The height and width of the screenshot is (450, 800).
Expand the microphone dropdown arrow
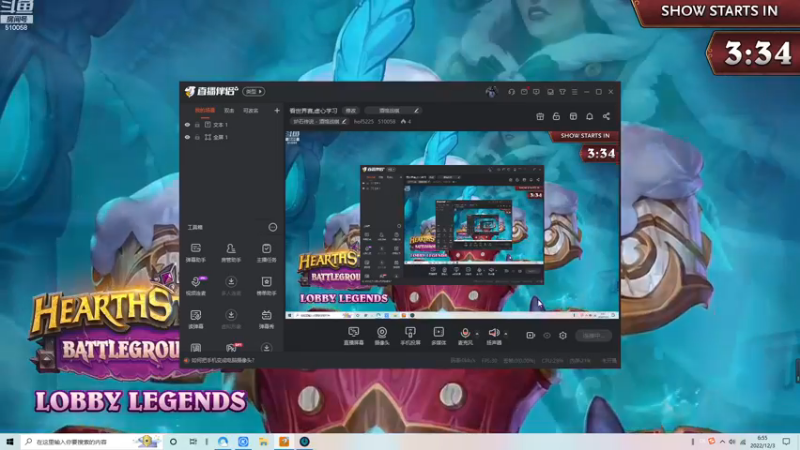tap(477, 334)
